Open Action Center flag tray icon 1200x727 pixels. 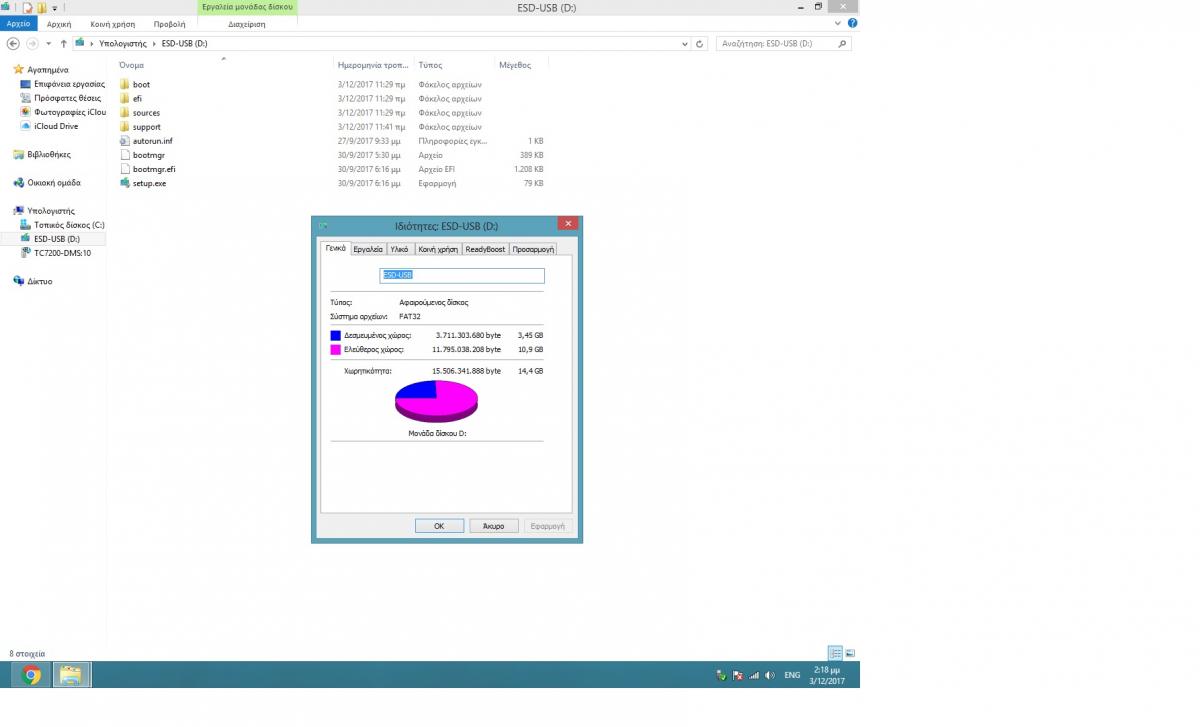coord(737,675)
